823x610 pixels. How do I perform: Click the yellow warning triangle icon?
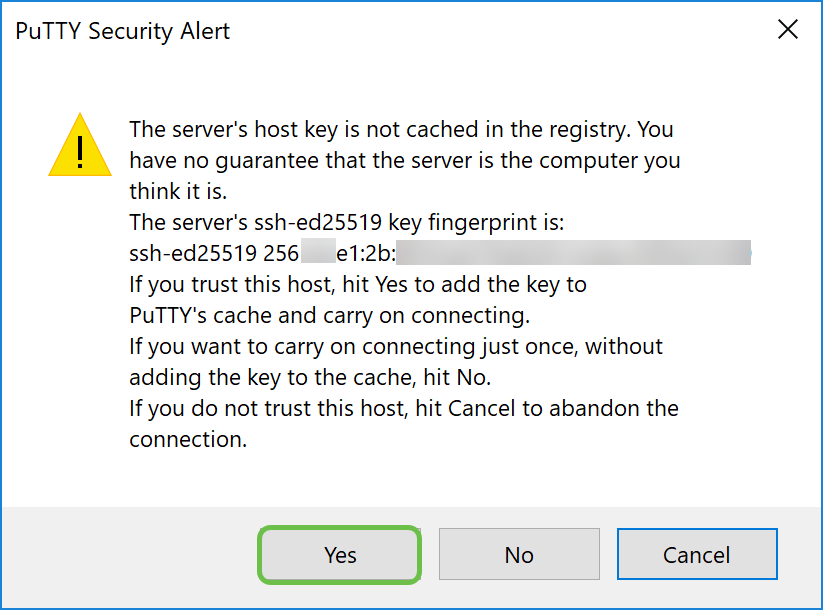[80, 146]
